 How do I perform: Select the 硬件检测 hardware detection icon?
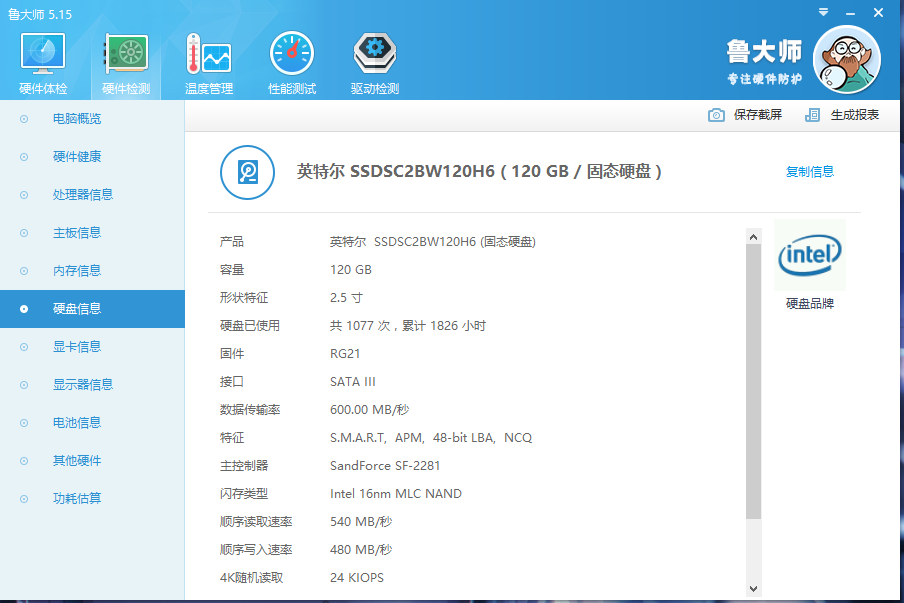click(x=126, y=54)
